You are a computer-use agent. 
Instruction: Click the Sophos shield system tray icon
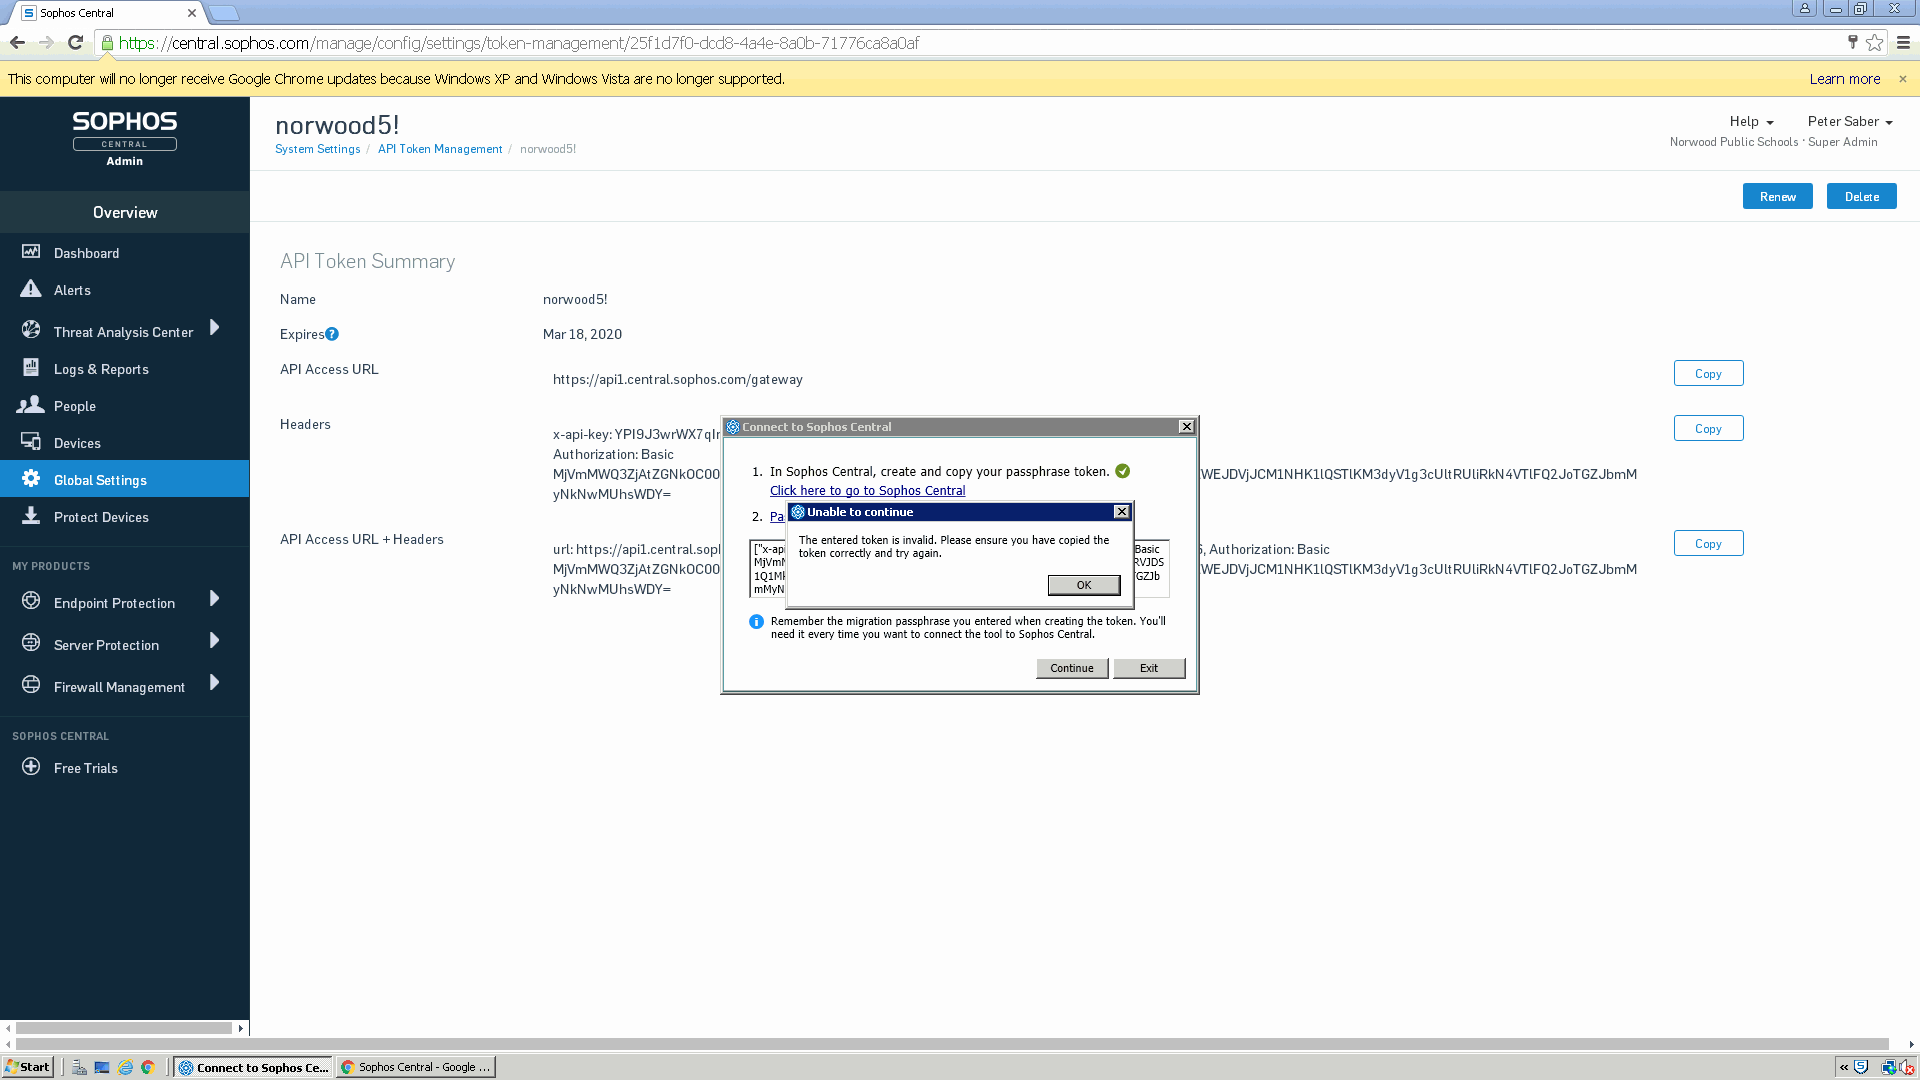click(1861, 1067)
